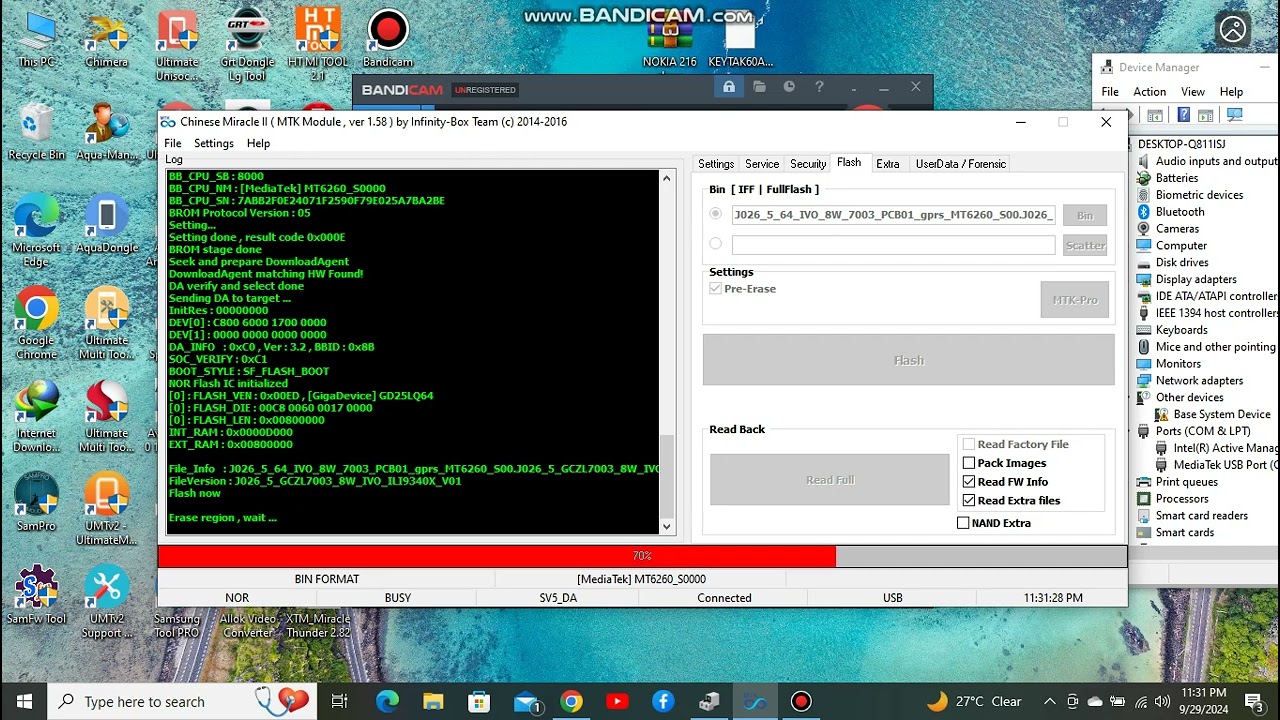The image size is (1280, 720).
Task: Click the Bin file path field
Action: click(x=893, y=214)
